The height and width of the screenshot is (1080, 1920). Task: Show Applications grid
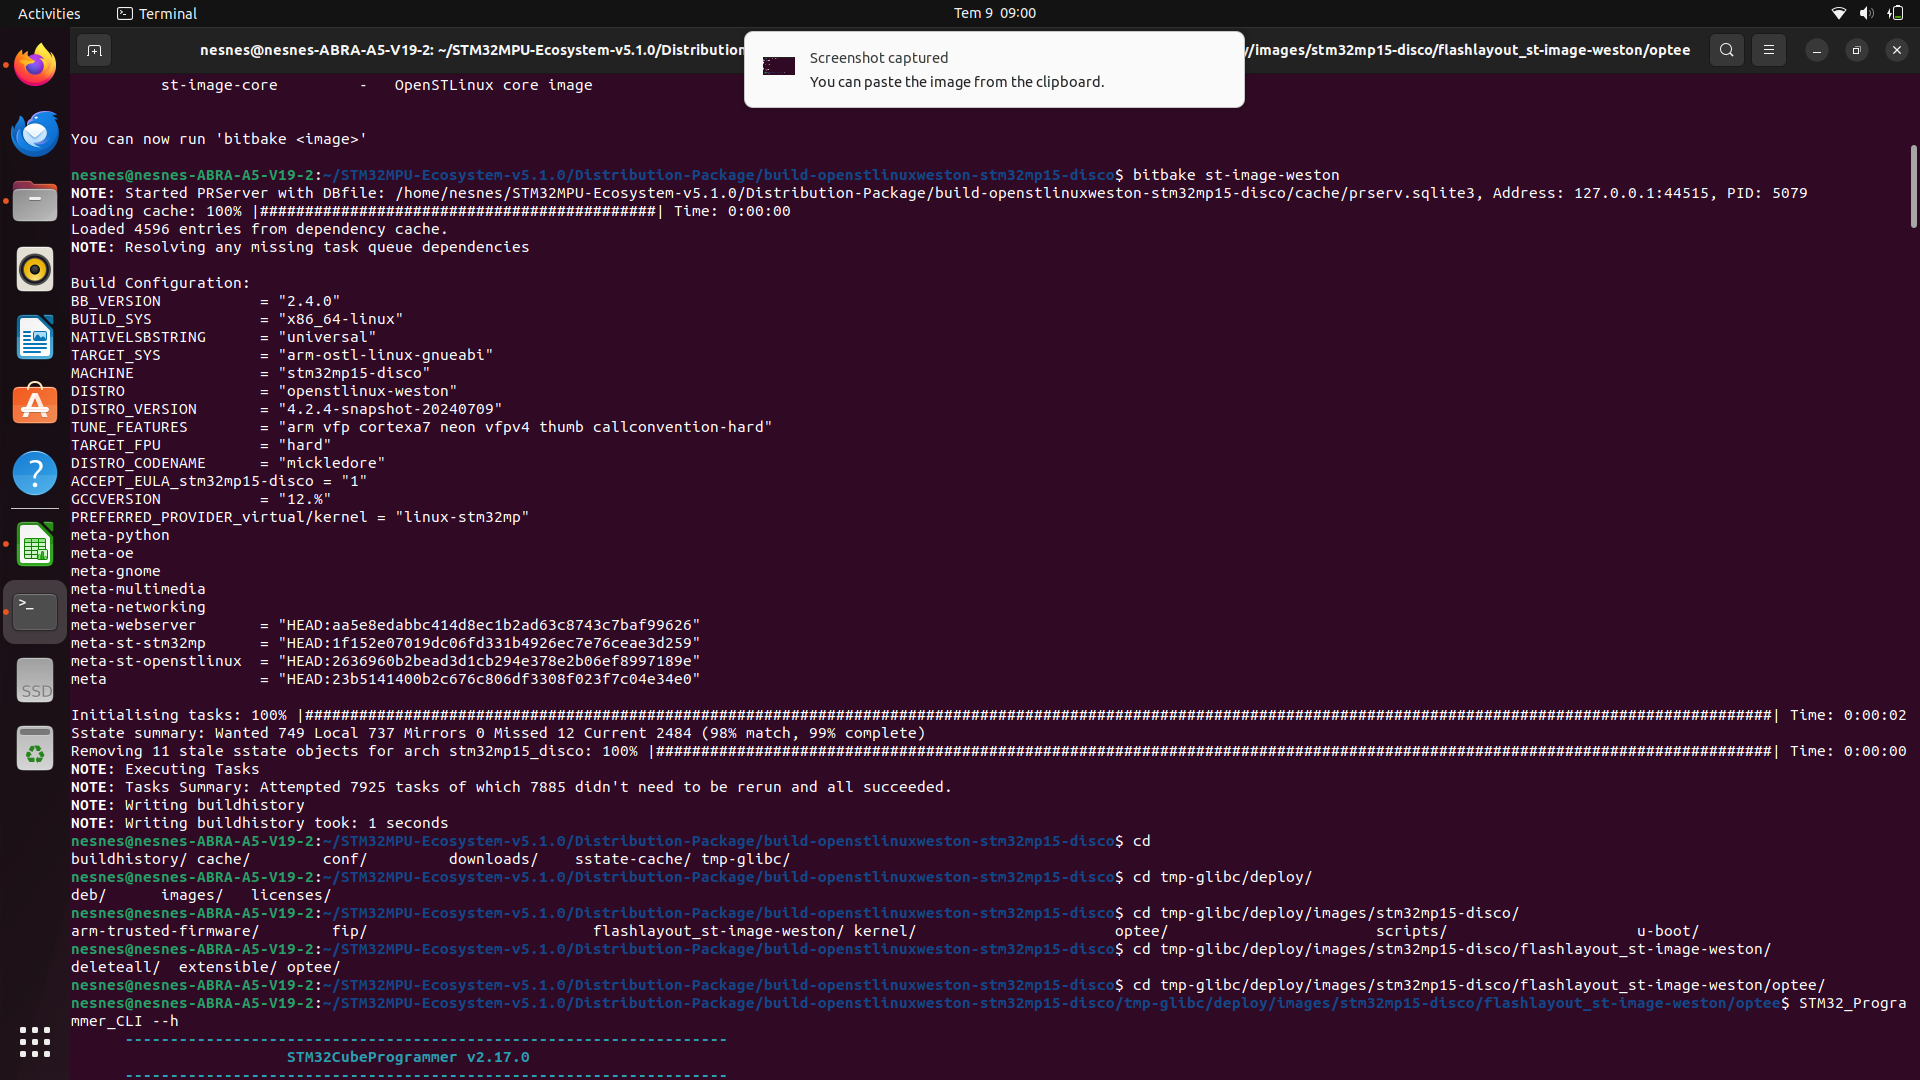(x=35, y=1042)
